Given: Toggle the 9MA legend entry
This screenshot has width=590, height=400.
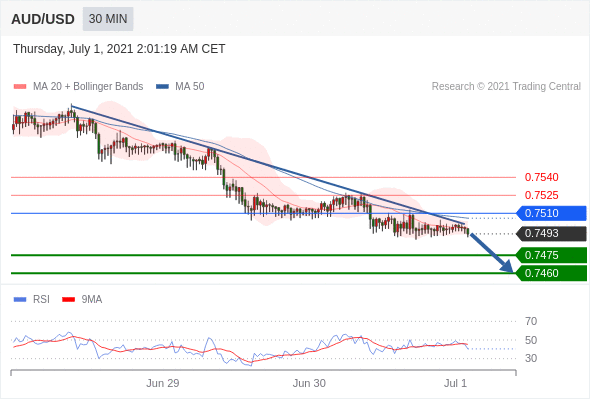Looking at the screenshot, I should 82,300.
